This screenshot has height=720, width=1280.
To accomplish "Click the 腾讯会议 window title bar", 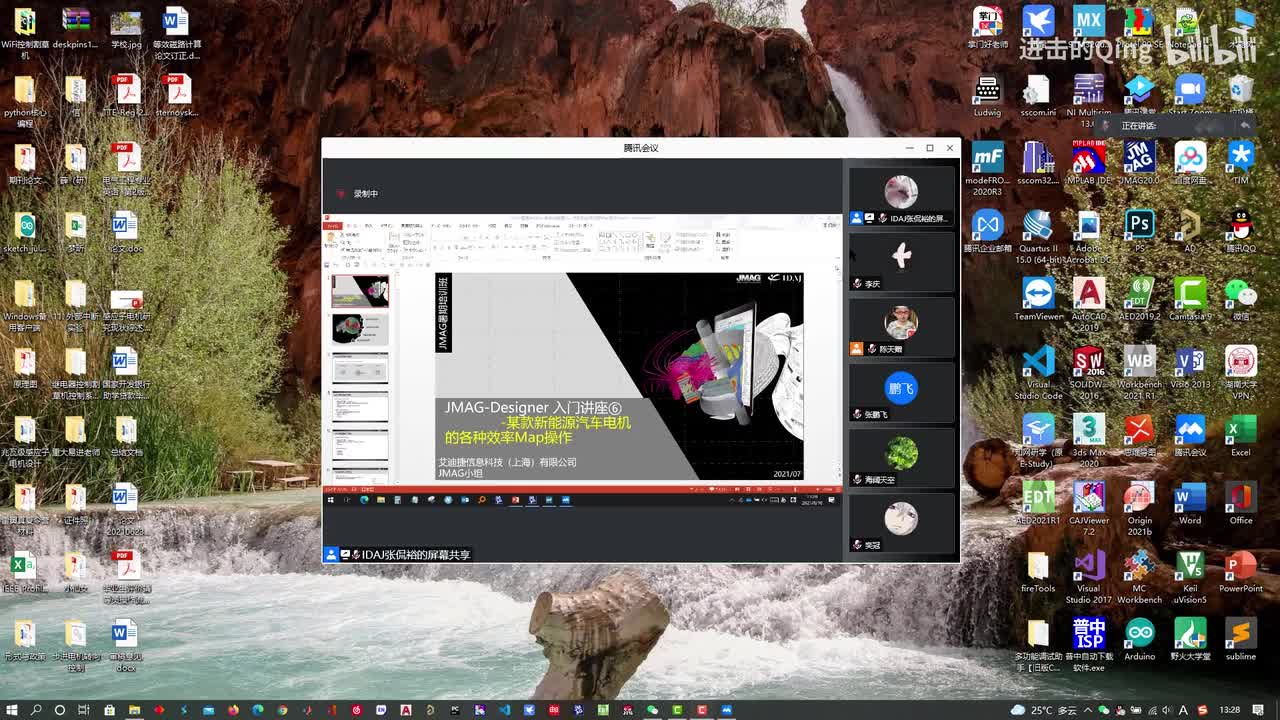I will pyautogui.click(x=641, y=148).
